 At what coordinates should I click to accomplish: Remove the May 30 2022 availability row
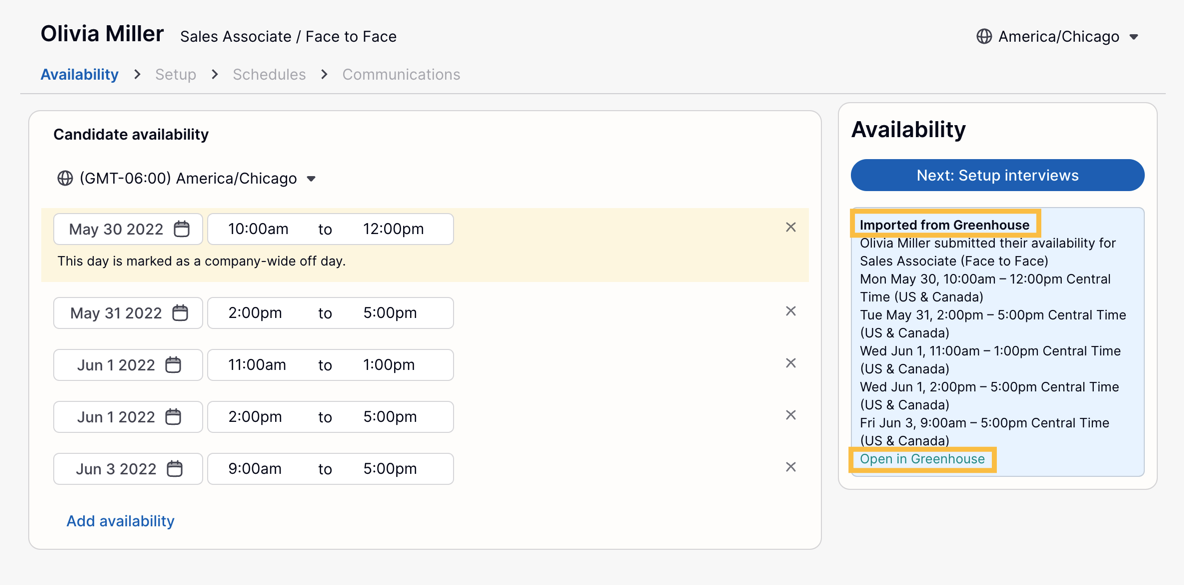[791, 227]
